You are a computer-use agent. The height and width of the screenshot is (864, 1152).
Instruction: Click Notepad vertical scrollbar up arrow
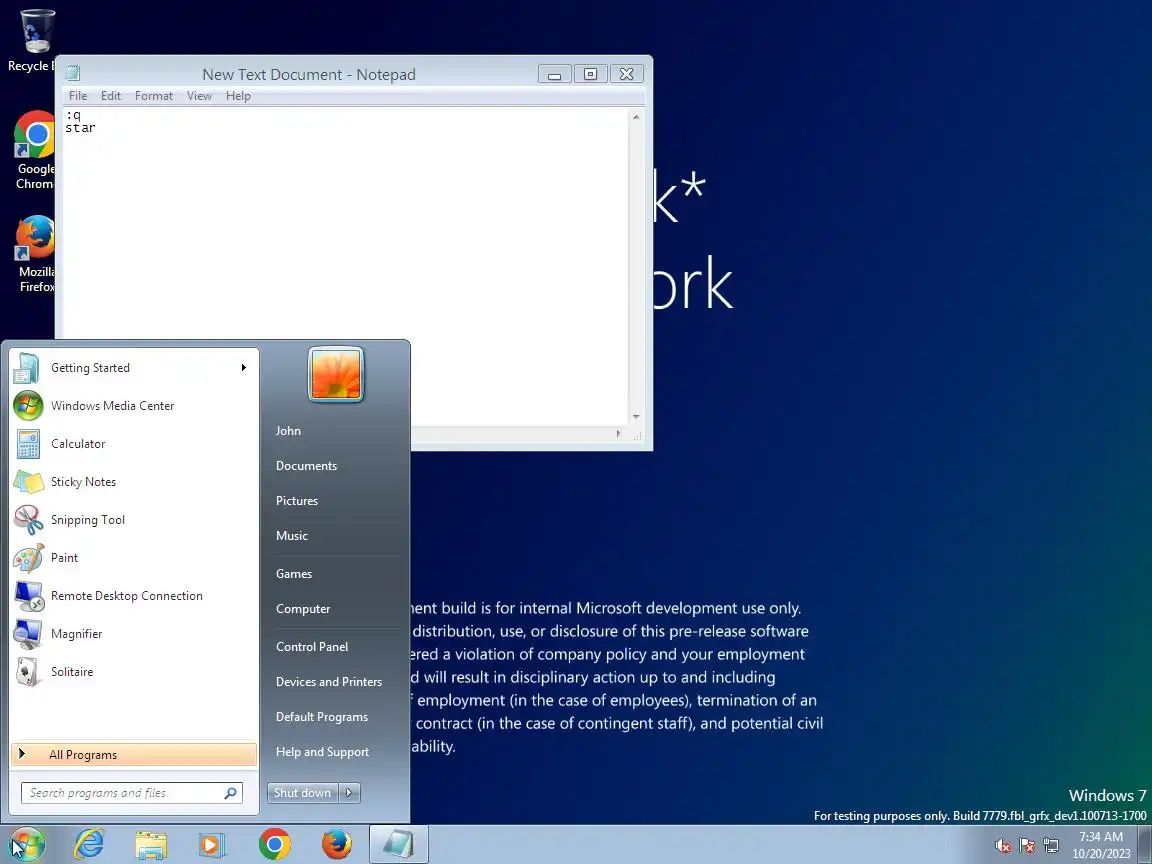[x=636, y=116]
